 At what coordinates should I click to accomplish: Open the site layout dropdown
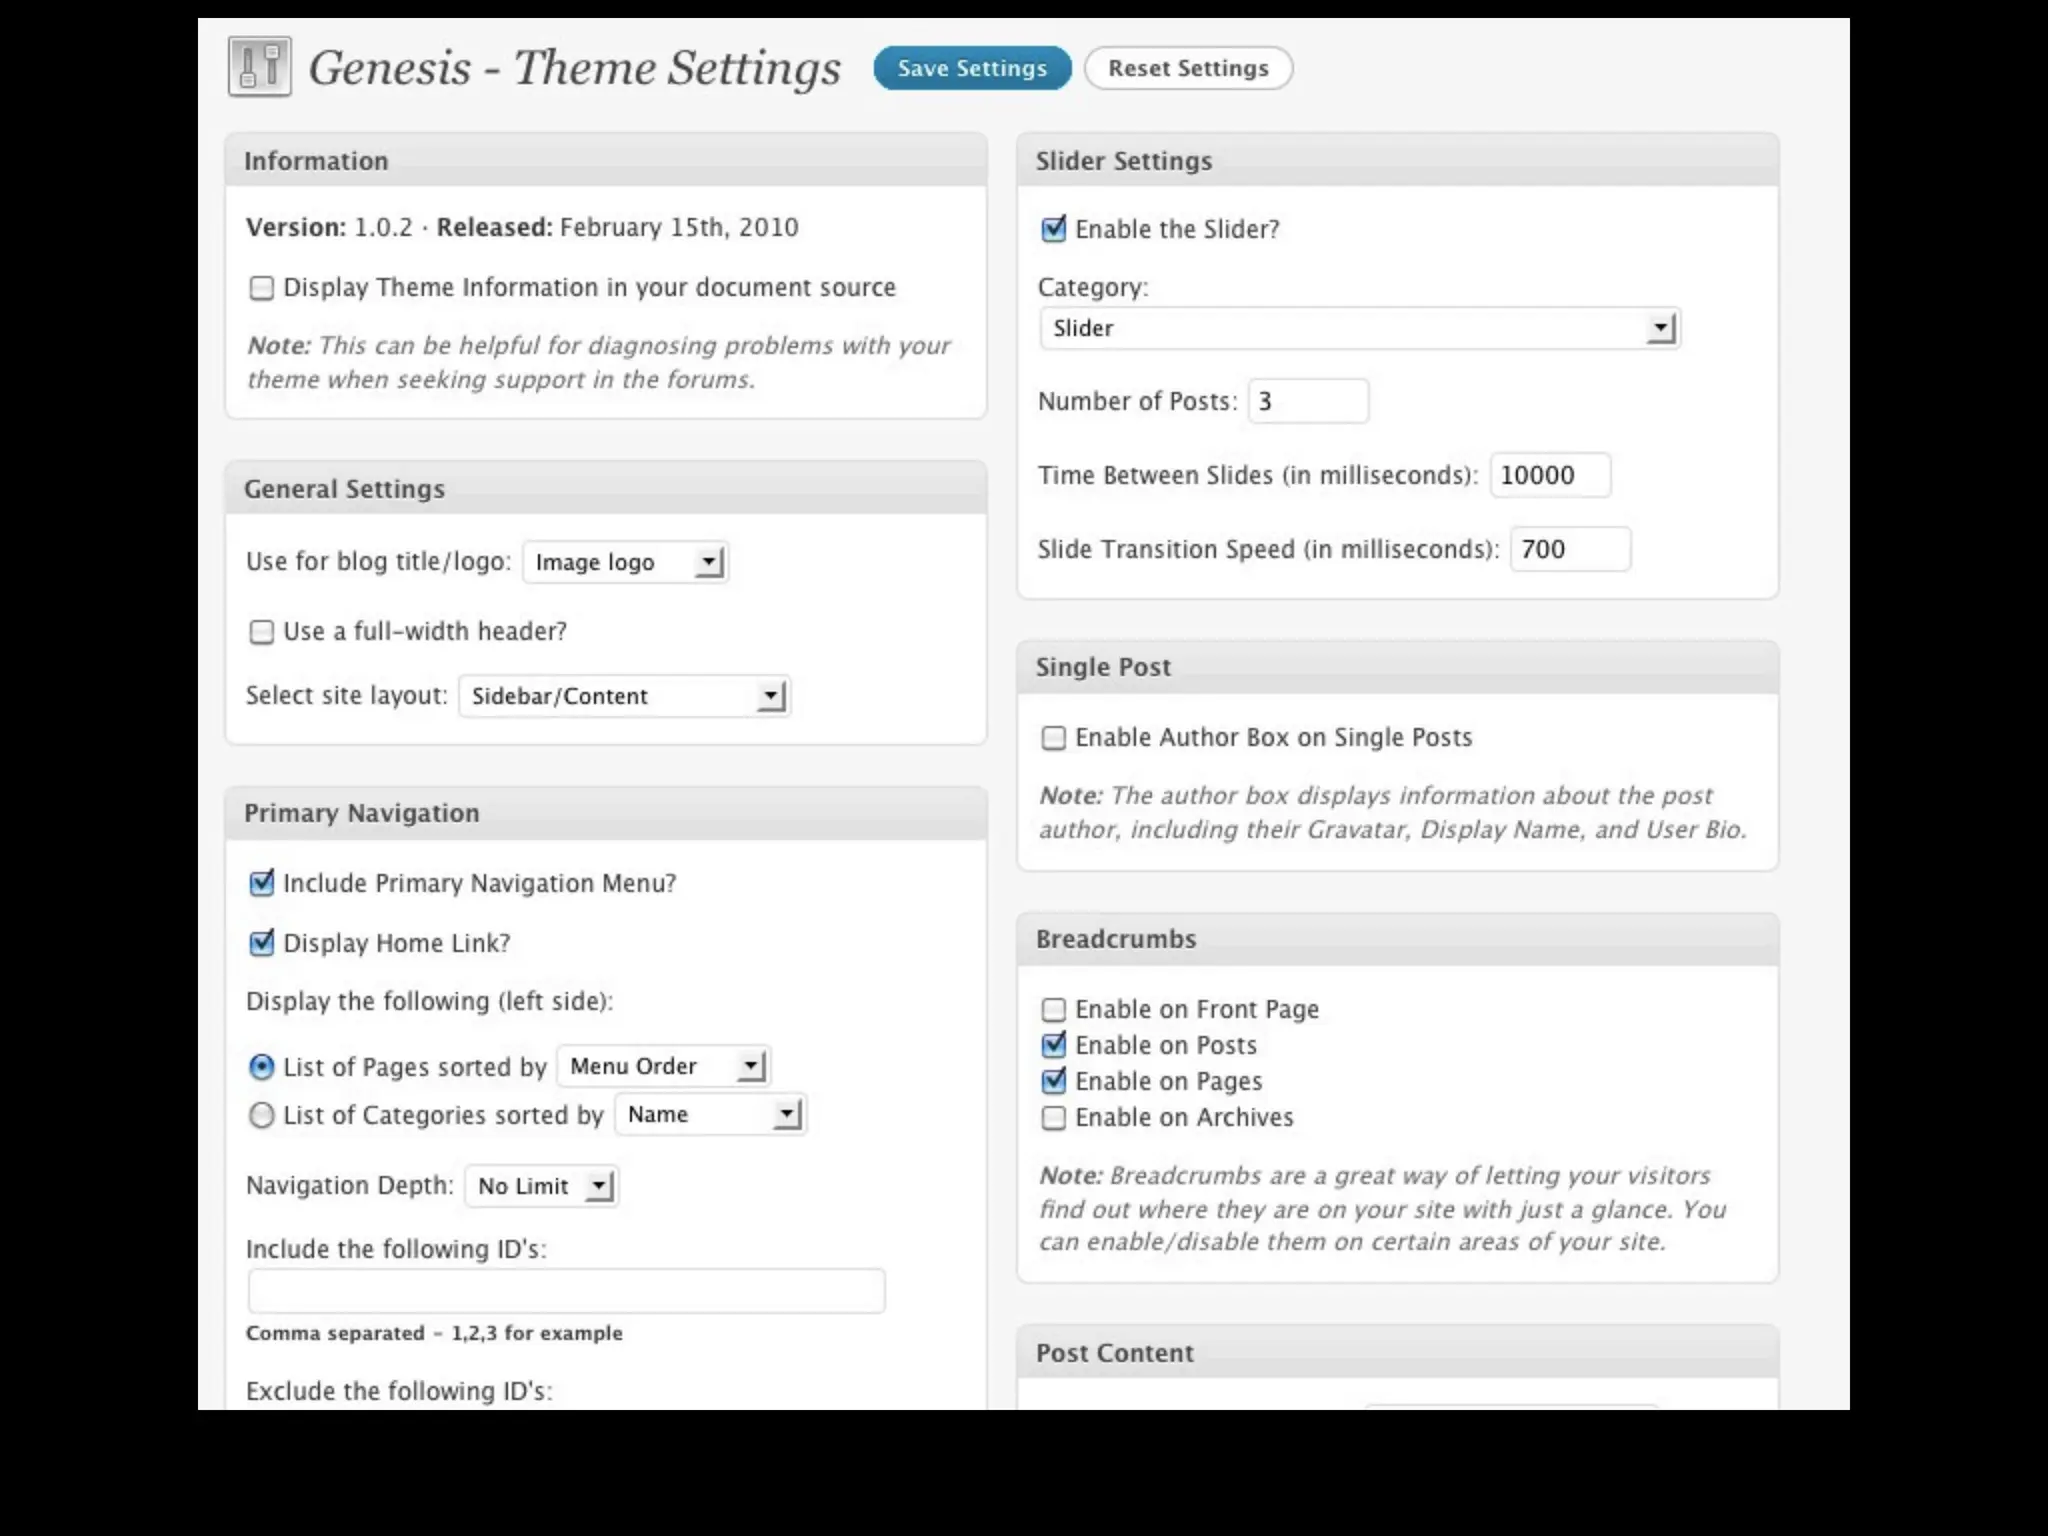click(x=624, y=696)
